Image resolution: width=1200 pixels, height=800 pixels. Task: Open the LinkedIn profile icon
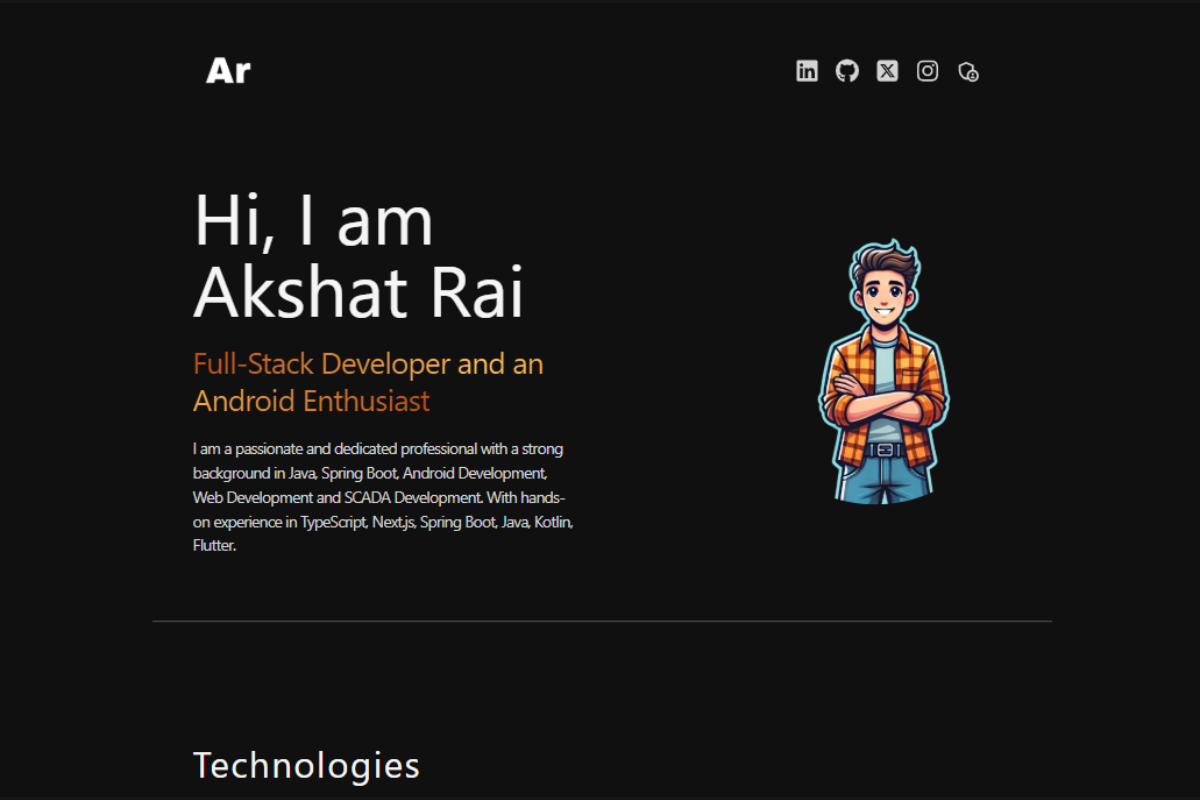tap(806, 71)
